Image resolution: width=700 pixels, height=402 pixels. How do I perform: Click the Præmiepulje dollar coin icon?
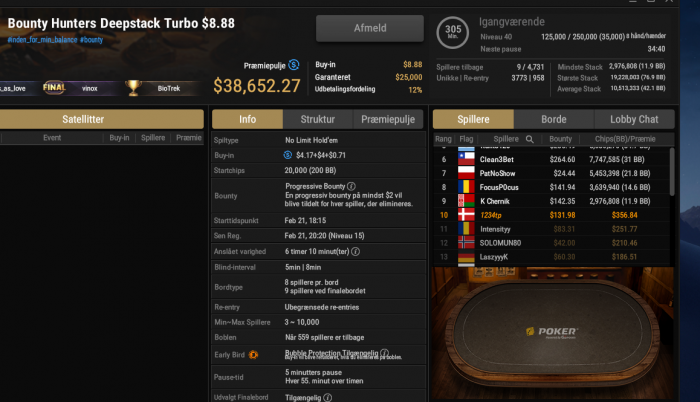[x=294, y=65]
